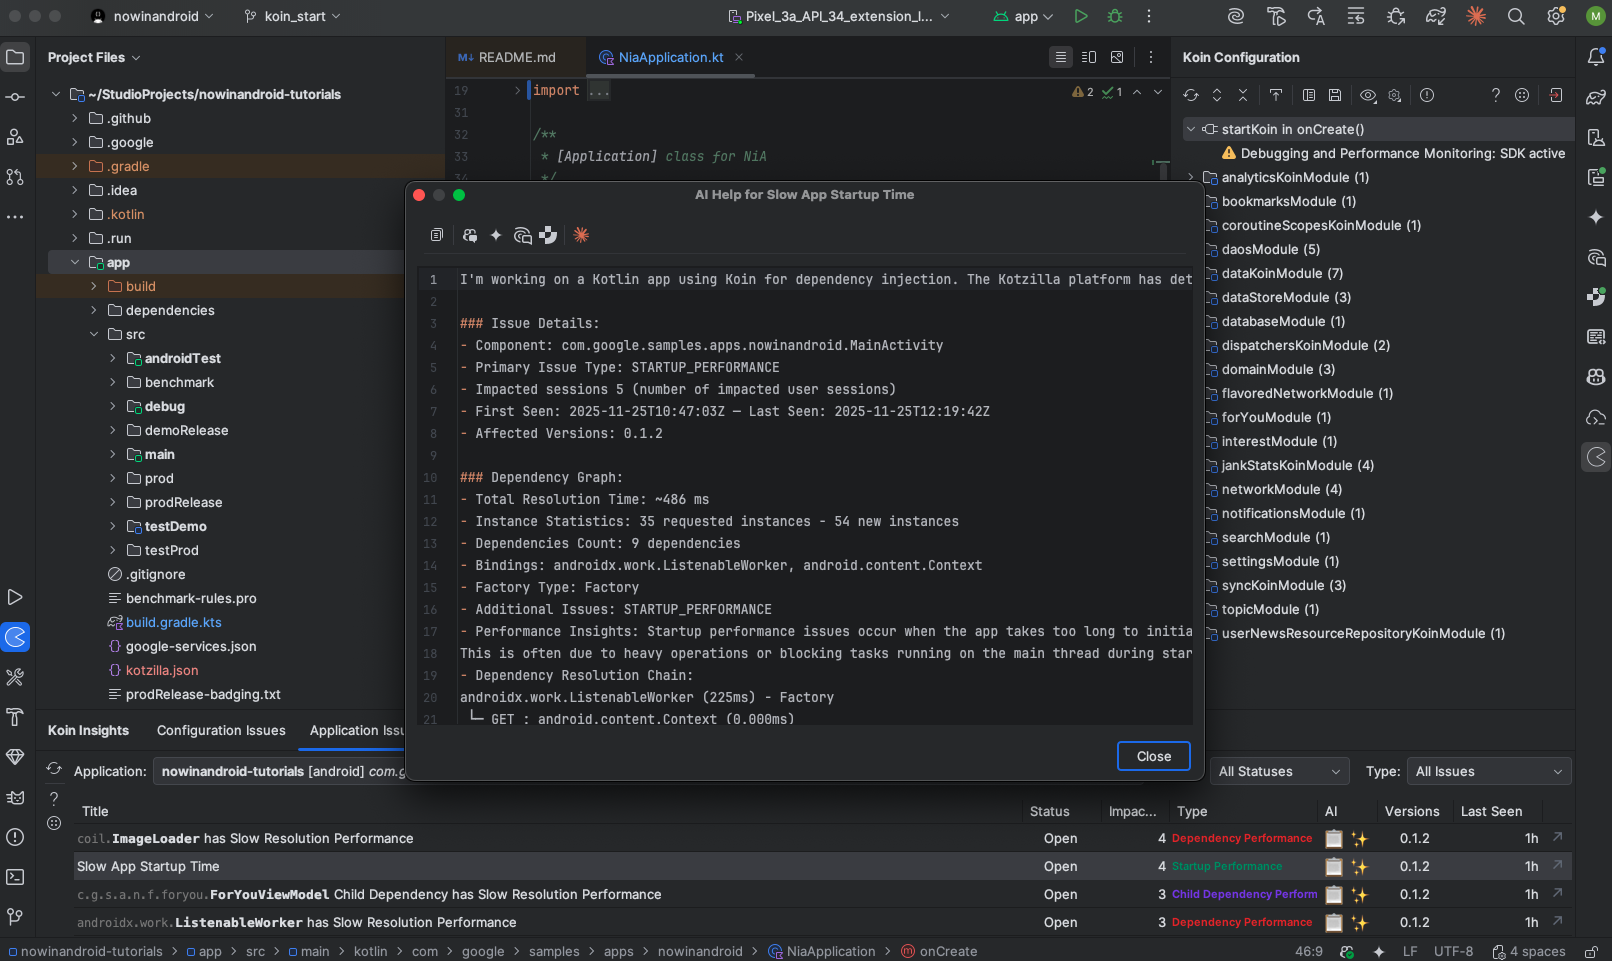Open IDE settings gear icon
Viewport: 1612px width, 961px height.
[x=1555, y=16]
